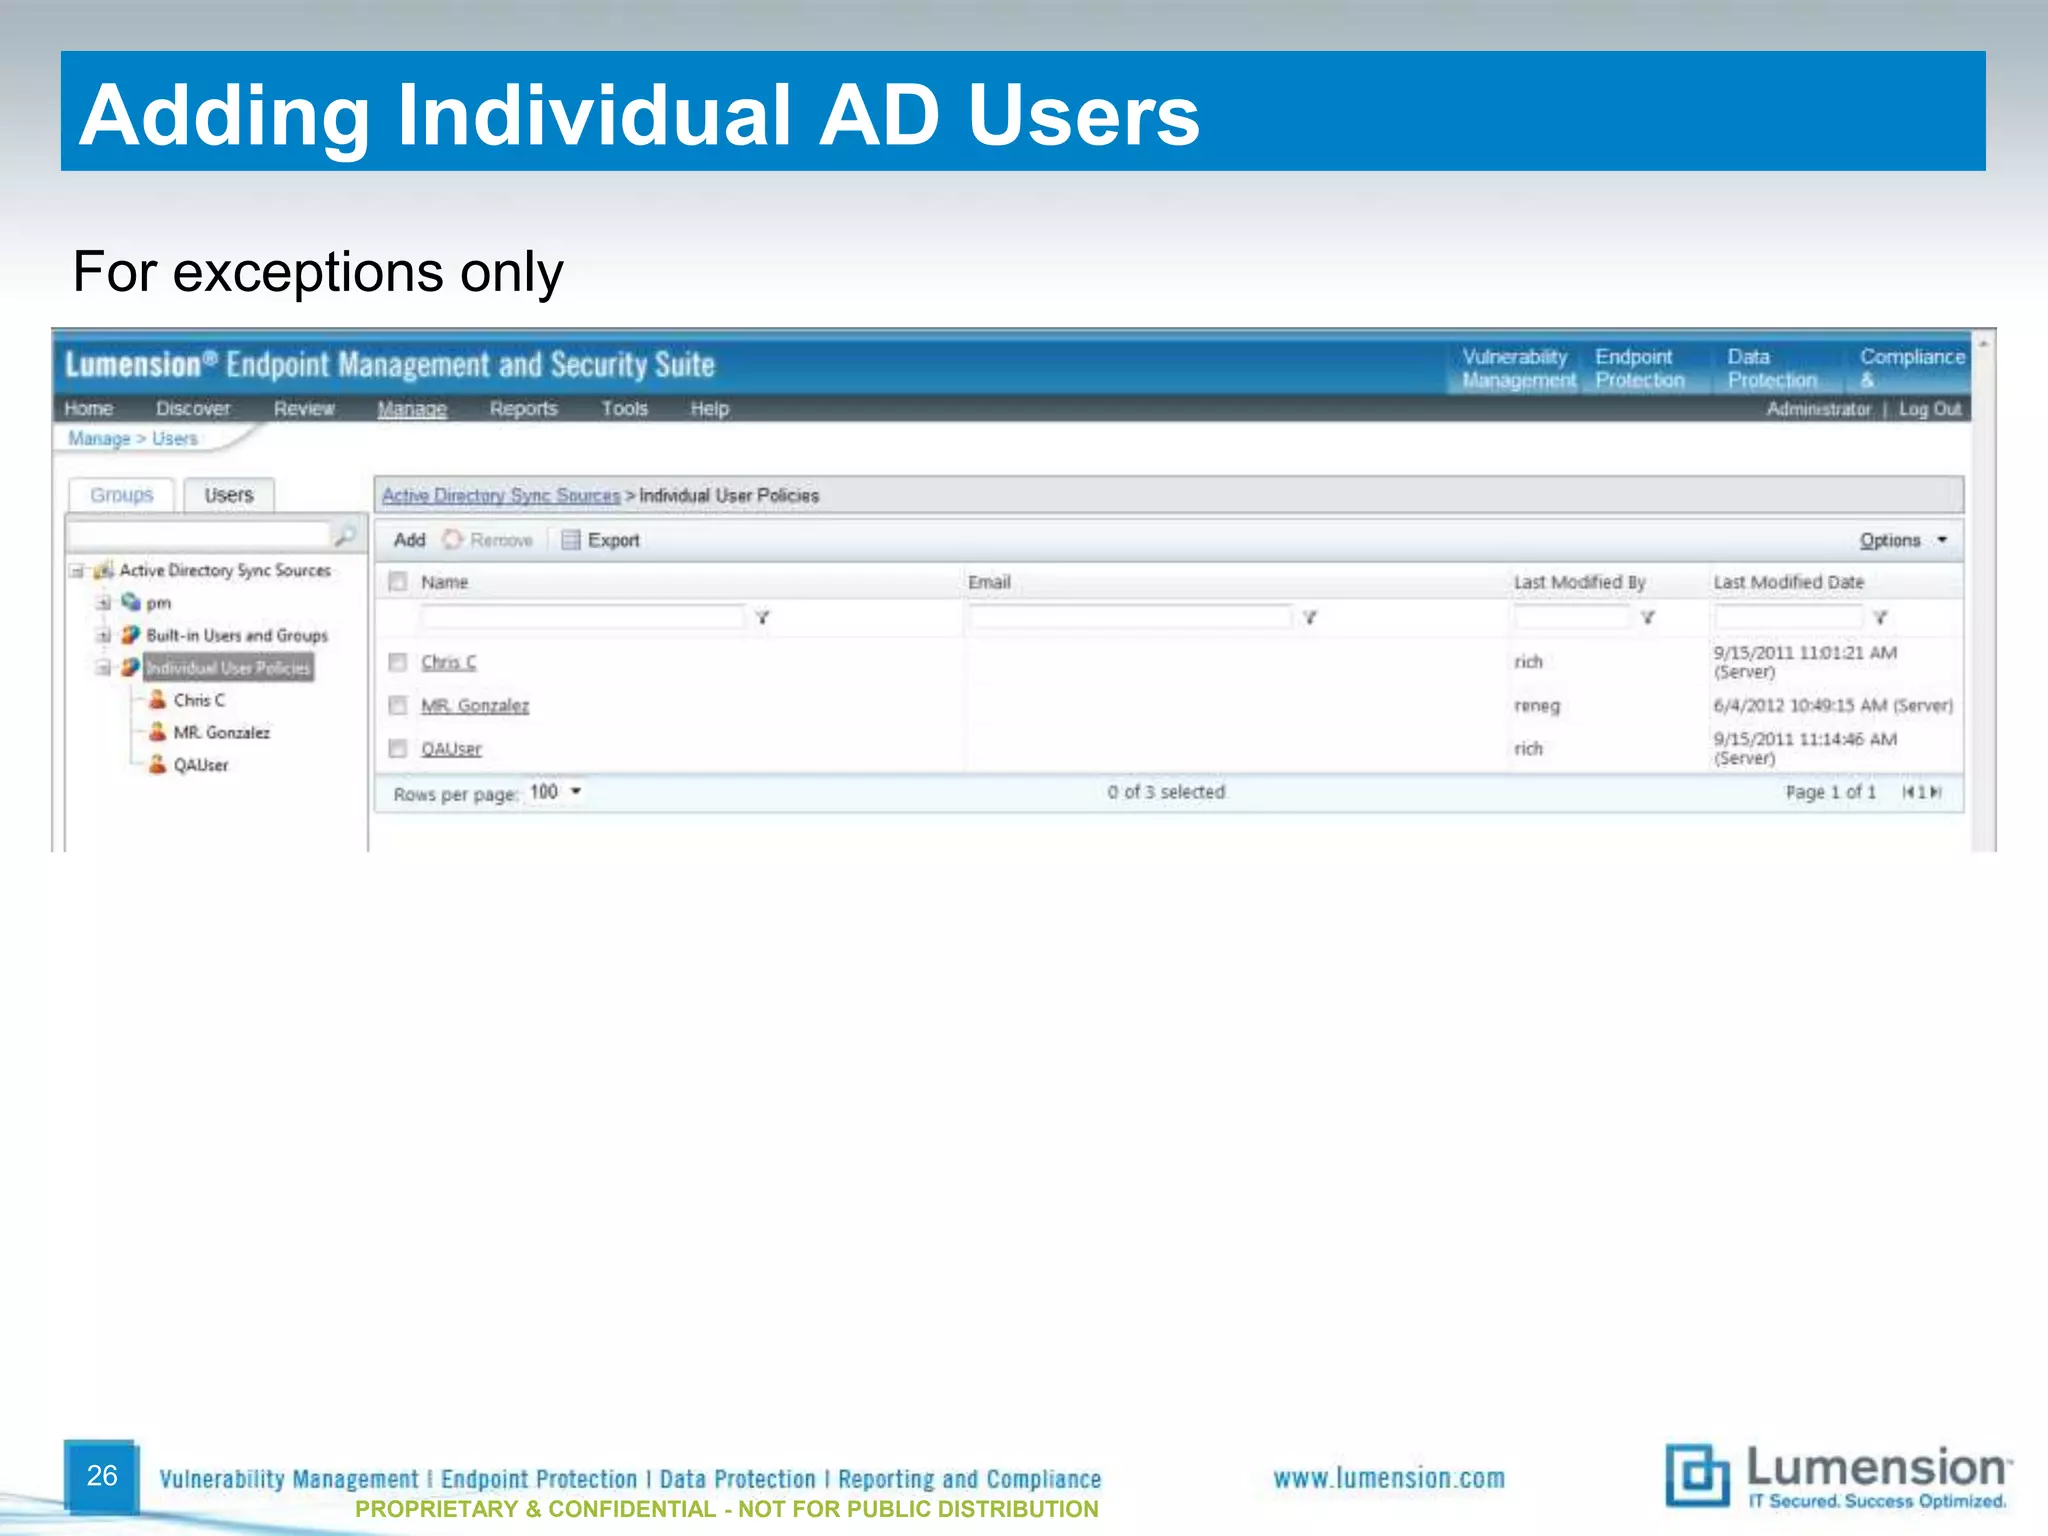Click the Email filter input field
Viewport: 2048px width, 1536px height.
point(1130,617)
